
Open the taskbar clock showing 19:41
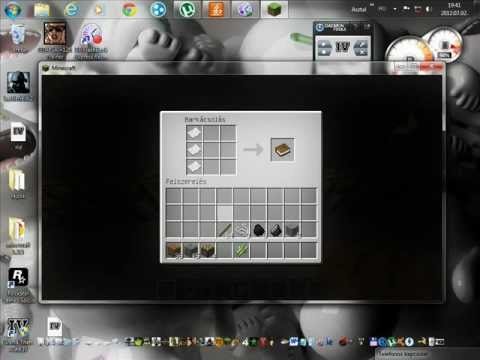pyautogui.click(x=454, y=9)
